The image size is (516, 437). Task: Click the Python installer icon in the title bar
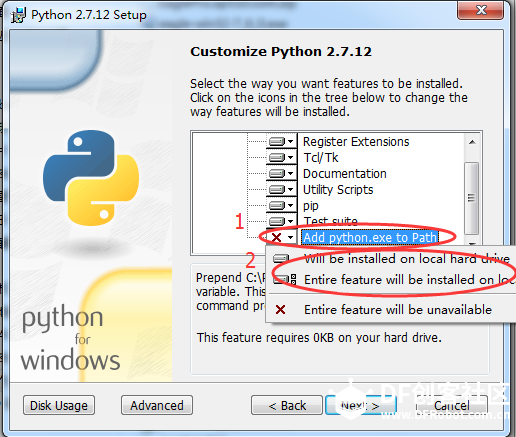18,15
